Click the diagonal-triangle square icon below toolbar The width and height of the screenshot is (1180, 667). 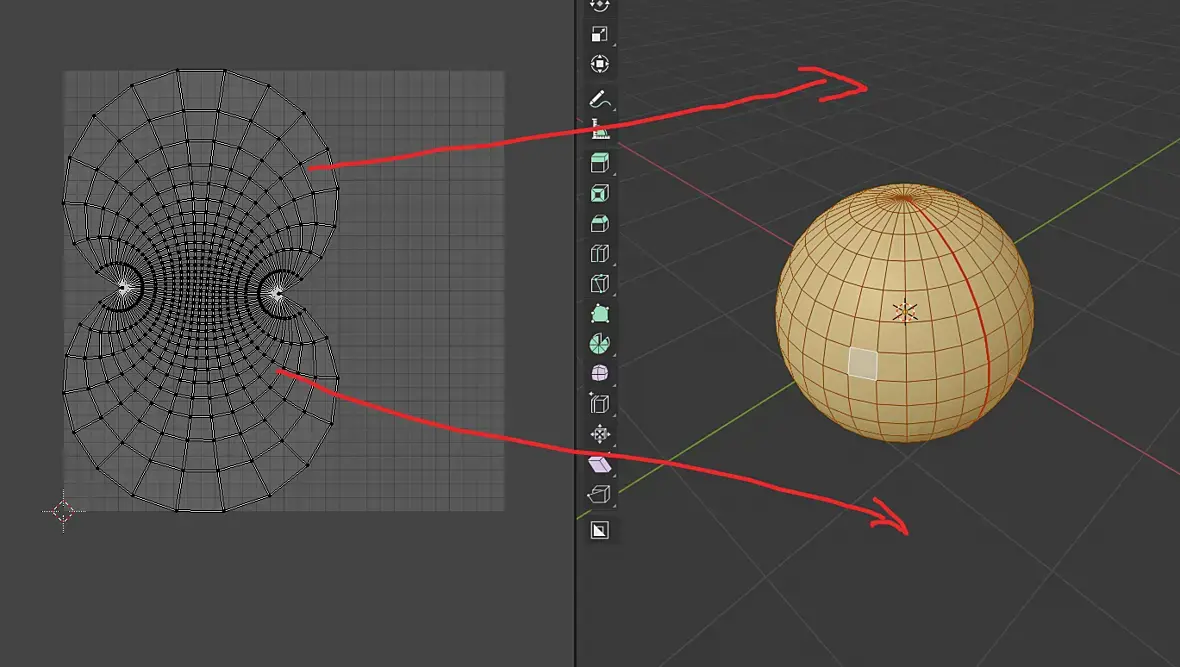coord(599,530)
